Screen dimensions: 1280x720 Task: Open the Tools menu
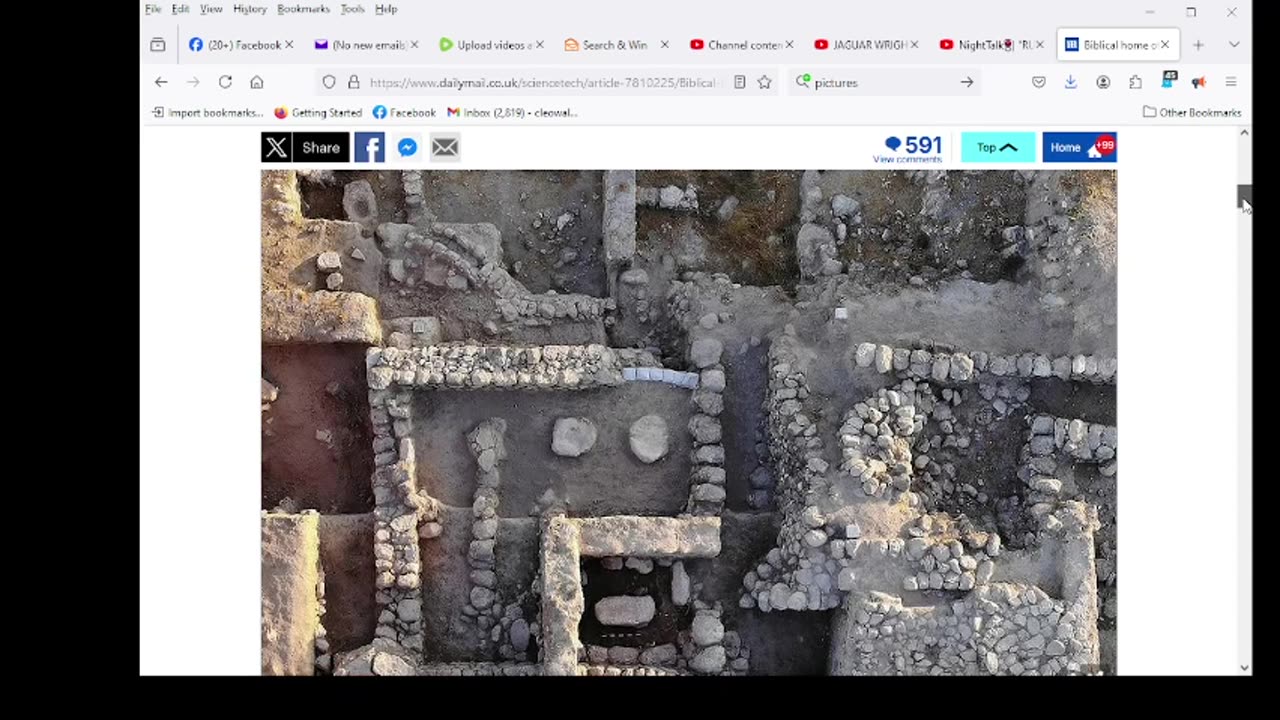(x=352, y=9)
